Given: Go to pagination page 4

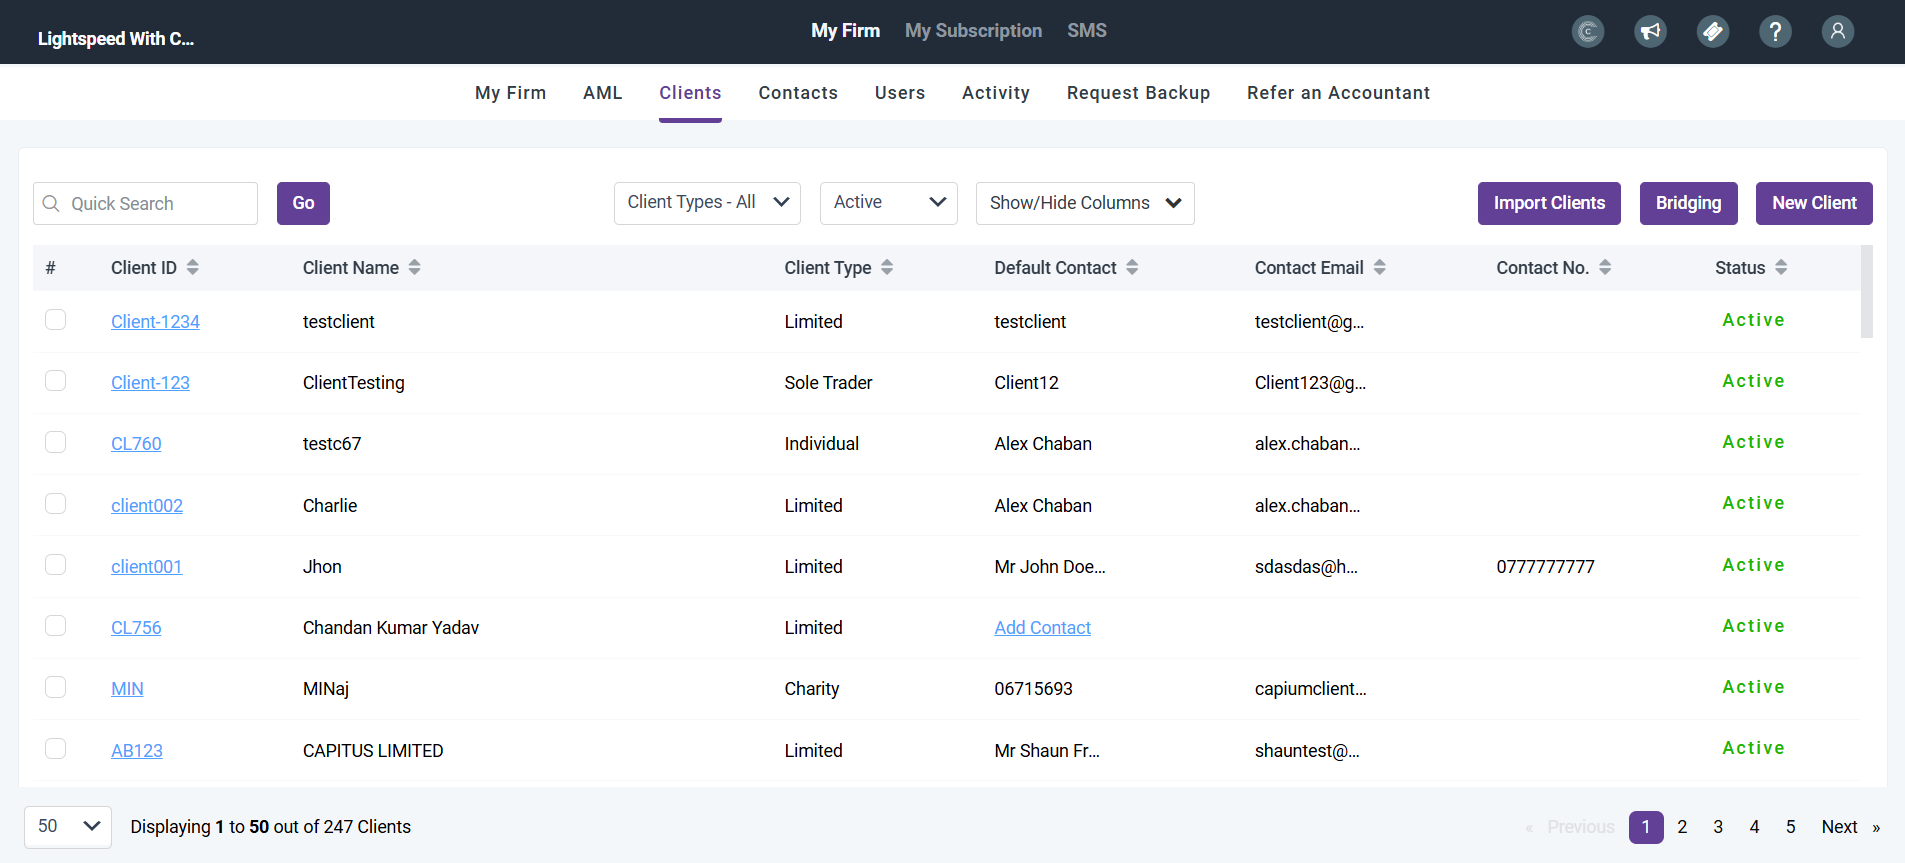Looking at the screenshot, I should (1754, 827).
